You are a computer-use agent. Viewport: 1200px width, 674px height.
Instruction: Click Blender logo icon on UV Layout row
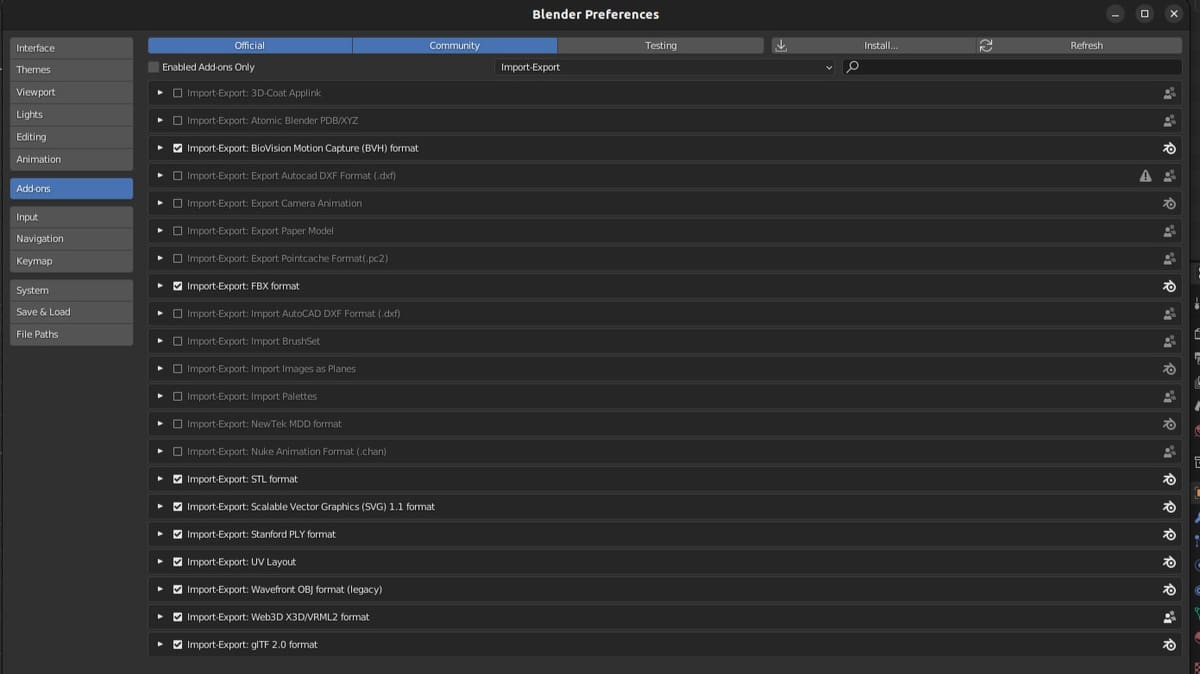[1169, 562]
